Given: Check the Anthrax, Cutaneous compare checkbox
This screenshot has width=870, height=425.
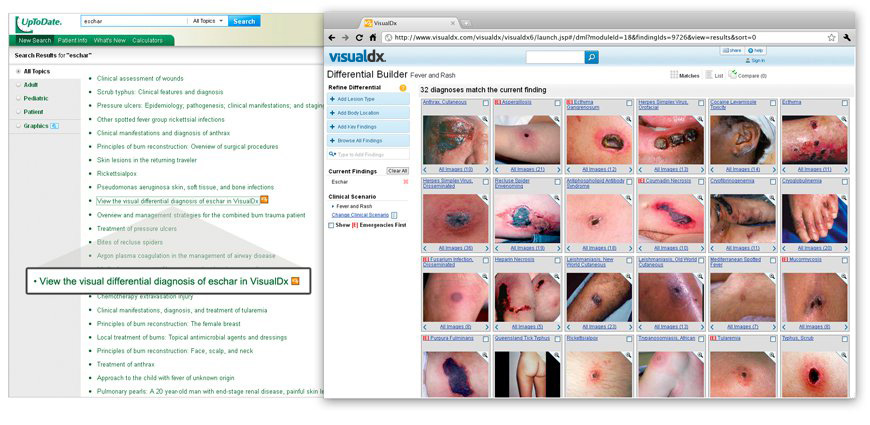Looking at the screenshot, I should 487,103.
